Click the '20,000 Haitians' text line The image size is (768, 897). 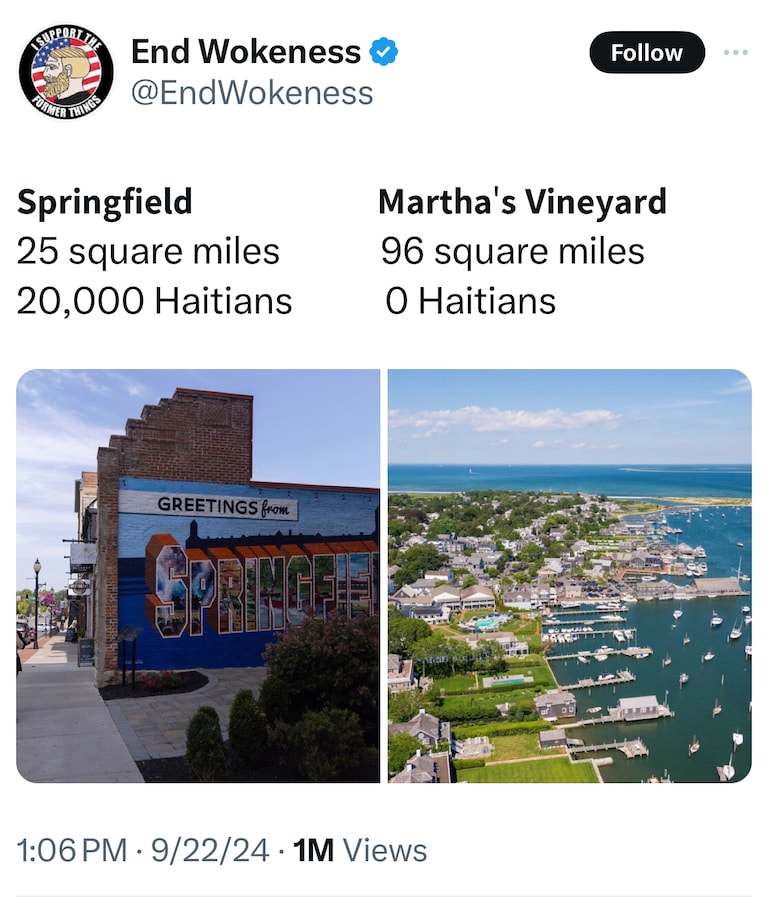coord(154,301)
